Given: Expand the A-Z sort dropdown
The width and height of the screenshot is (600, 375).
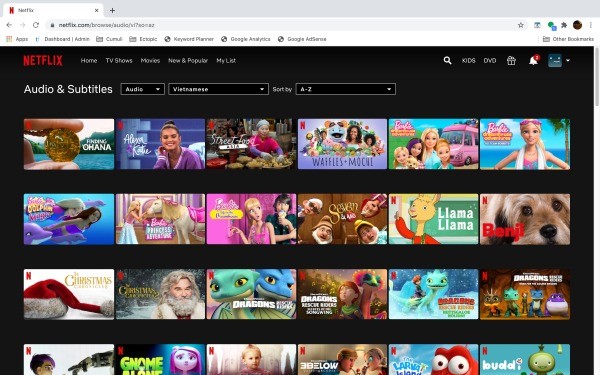Looking at the screenshot, I should click(x=346, y=89).
